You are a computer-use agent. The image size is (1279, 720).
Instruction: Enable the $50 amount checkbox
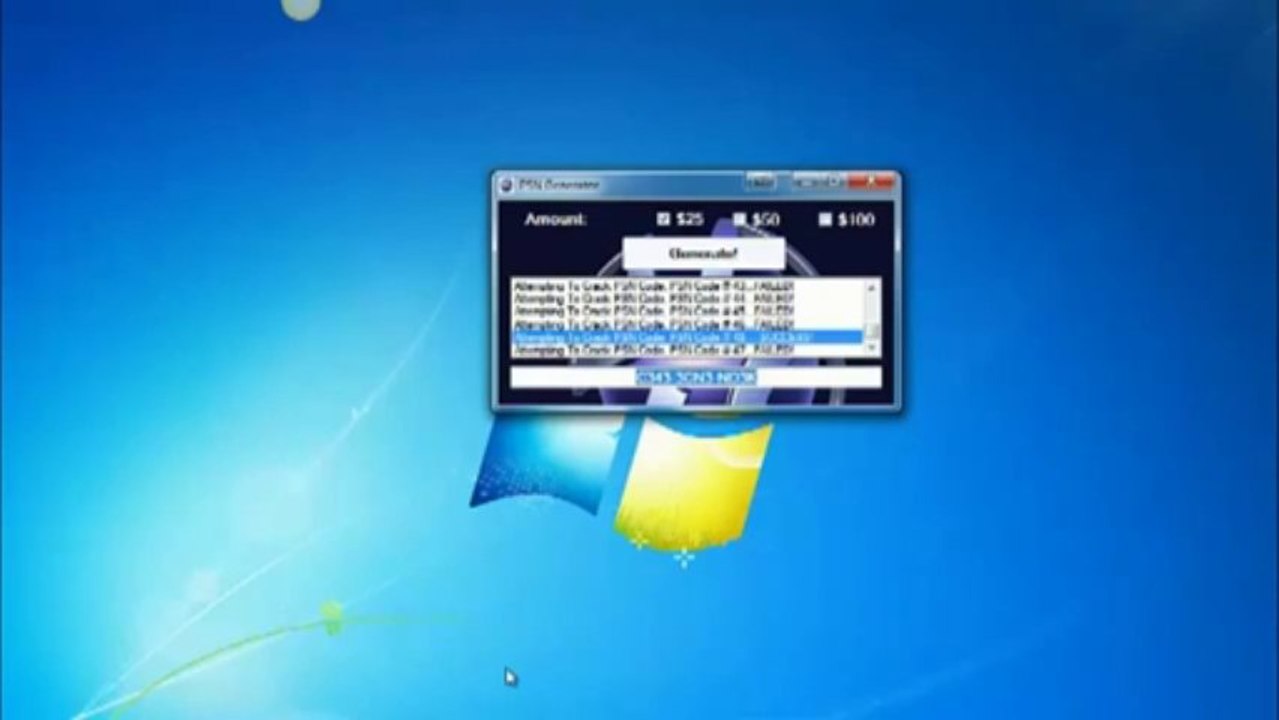[740, 219]
